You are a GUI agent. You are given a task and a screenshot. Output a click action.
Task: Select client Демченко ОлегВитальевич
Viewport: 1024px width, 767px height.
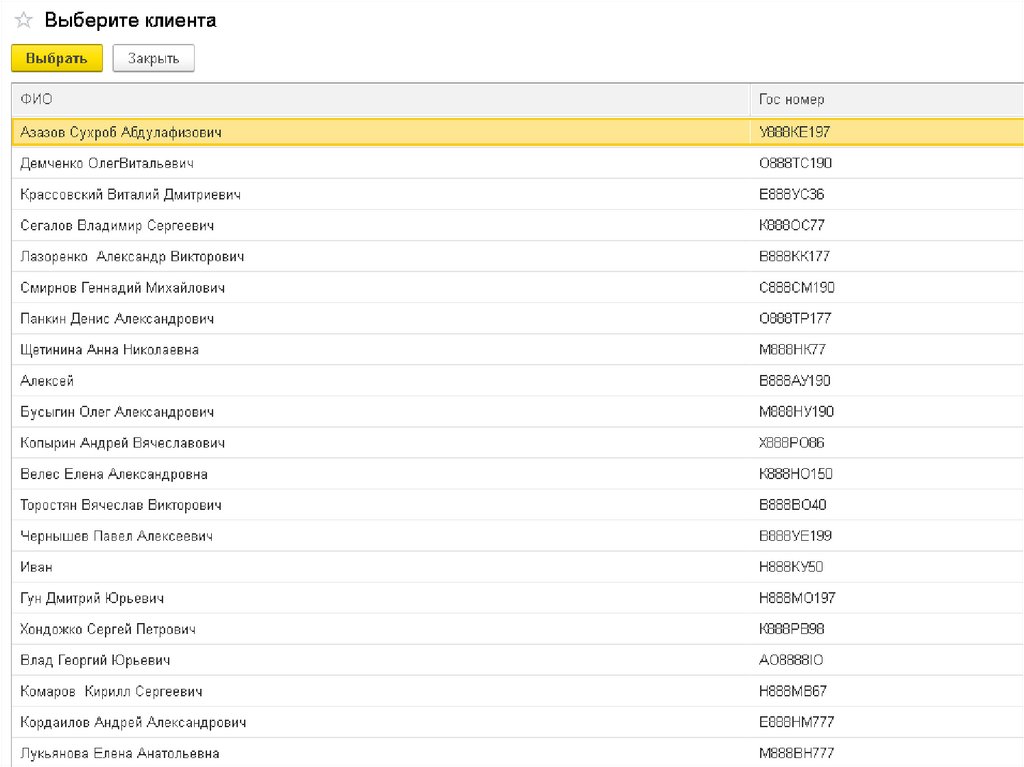107,163
